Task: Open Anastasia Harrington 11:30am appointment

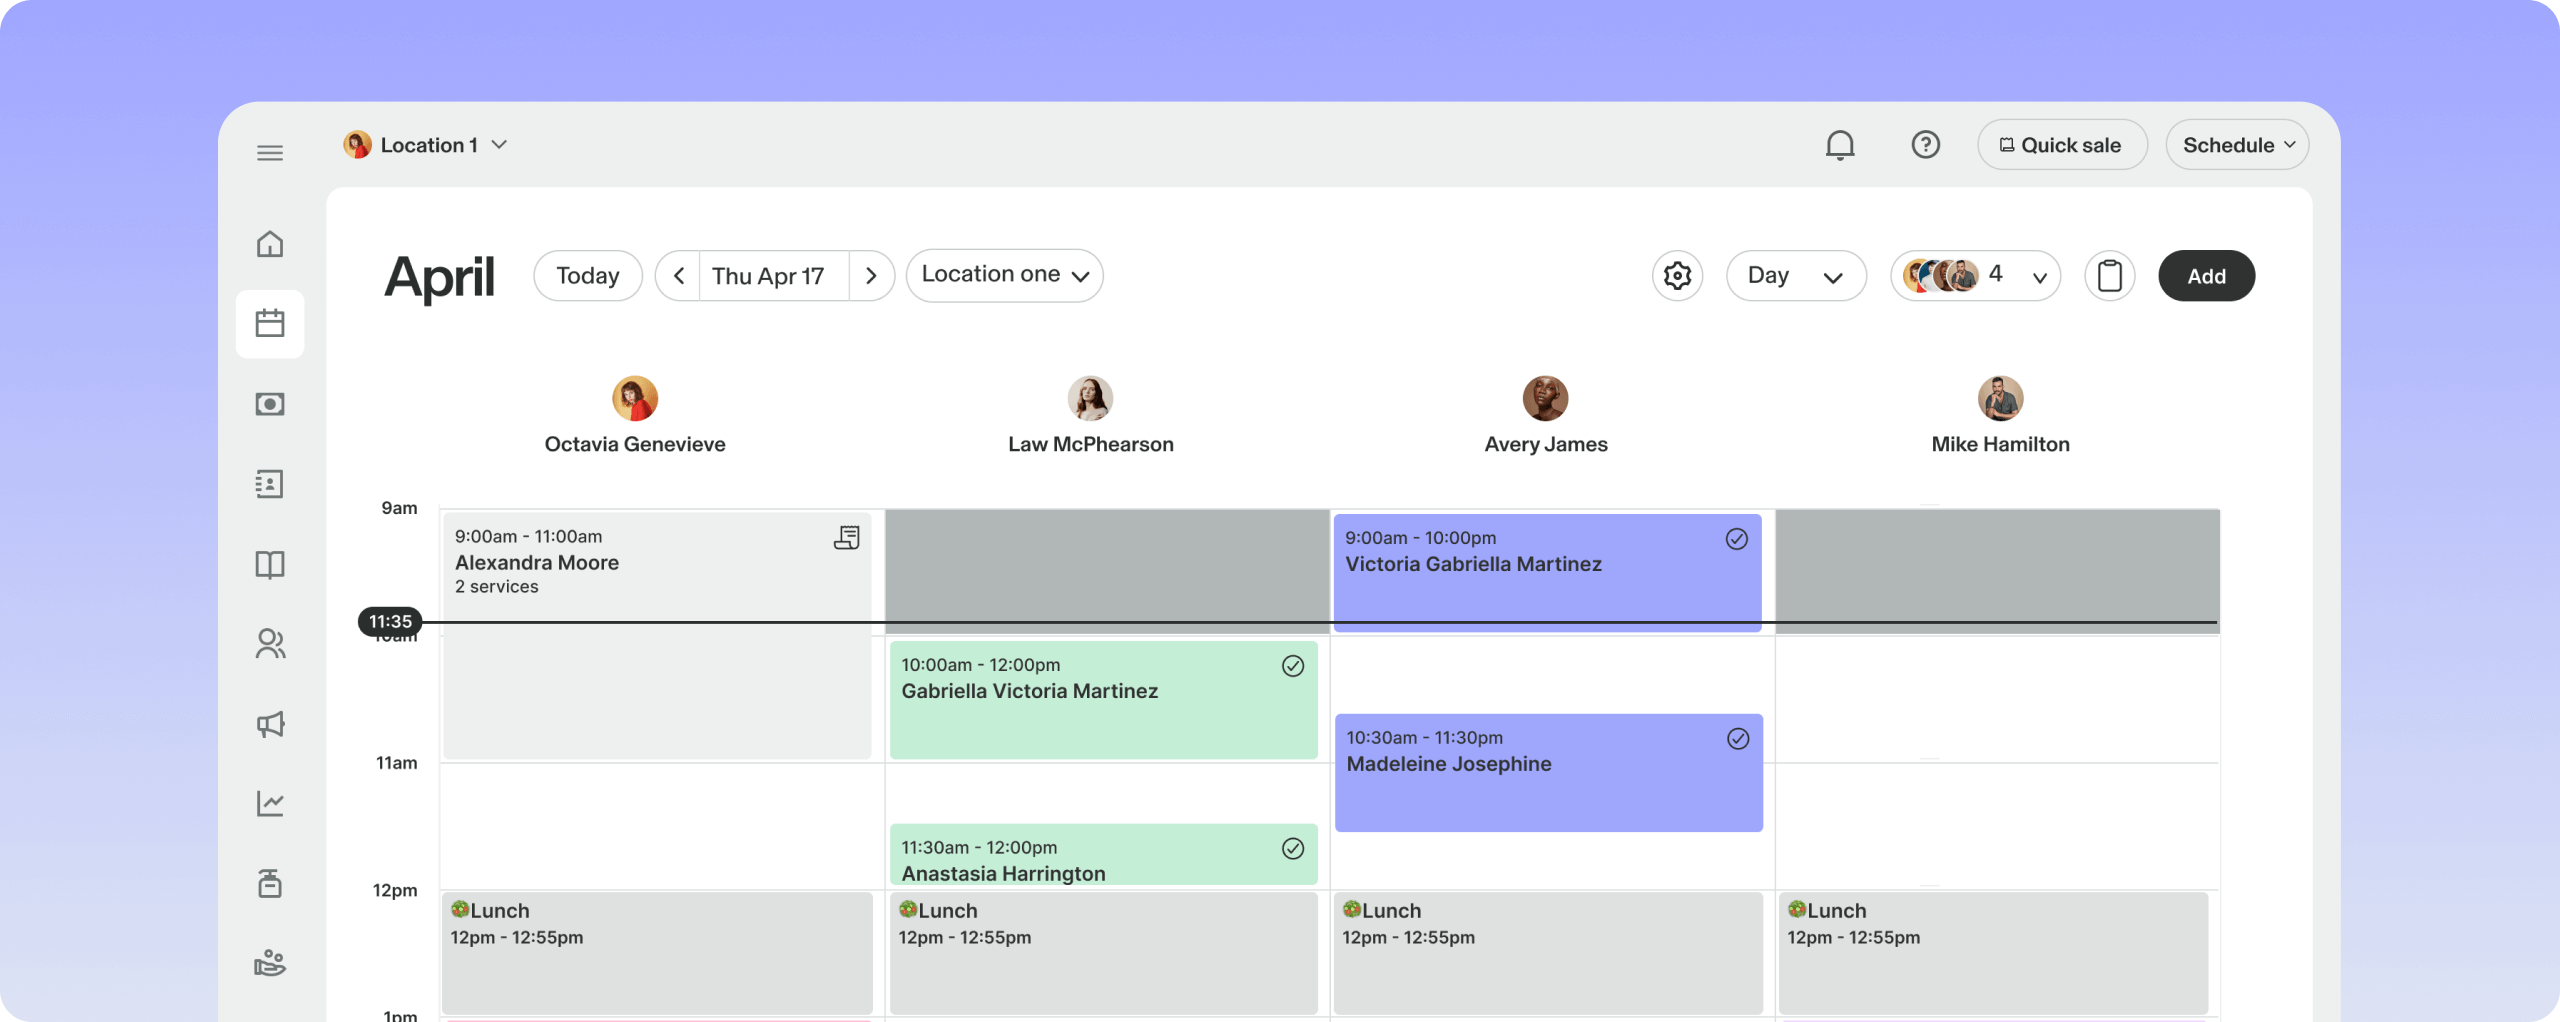Action: (1103, 855)
